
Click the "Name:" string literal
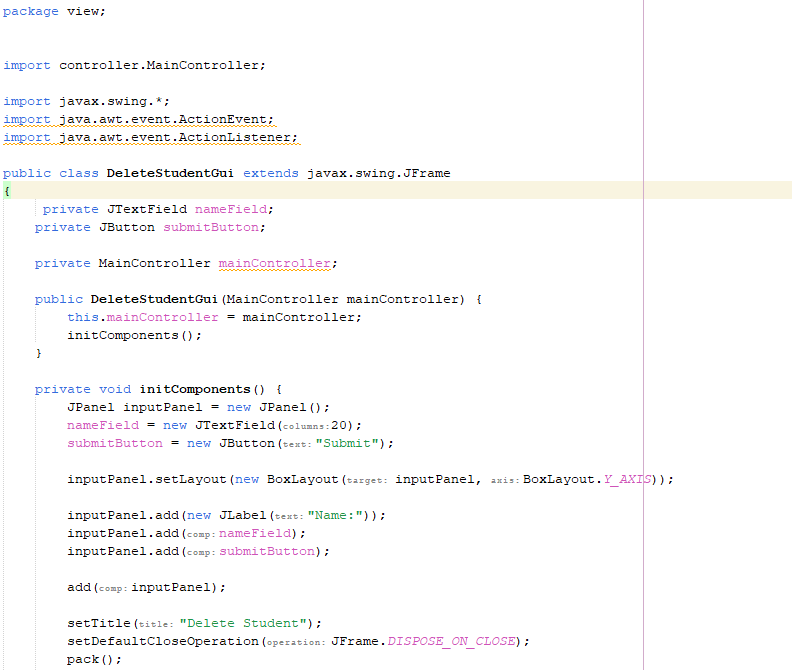pyautogui.click(x=335, y=515)
